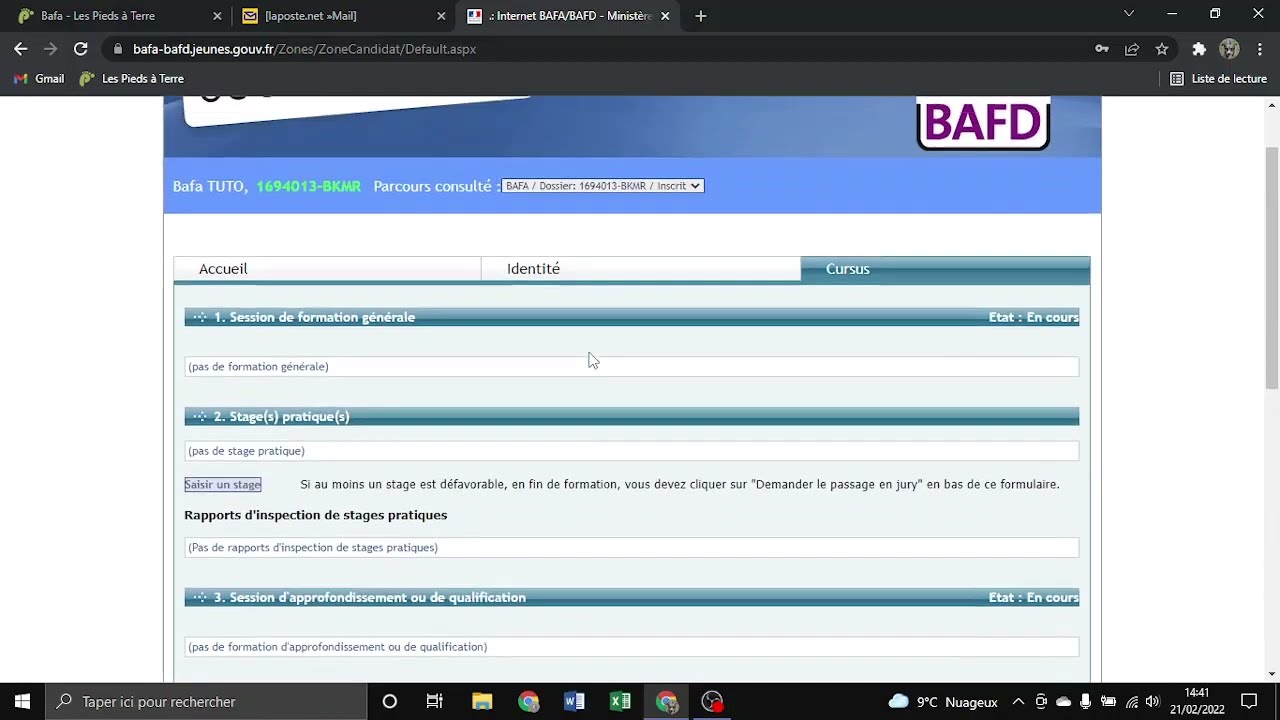Open the tab search chevron
This screenshot has height=720, width=1280.
pyautogui.click(x=1129, y=14)
